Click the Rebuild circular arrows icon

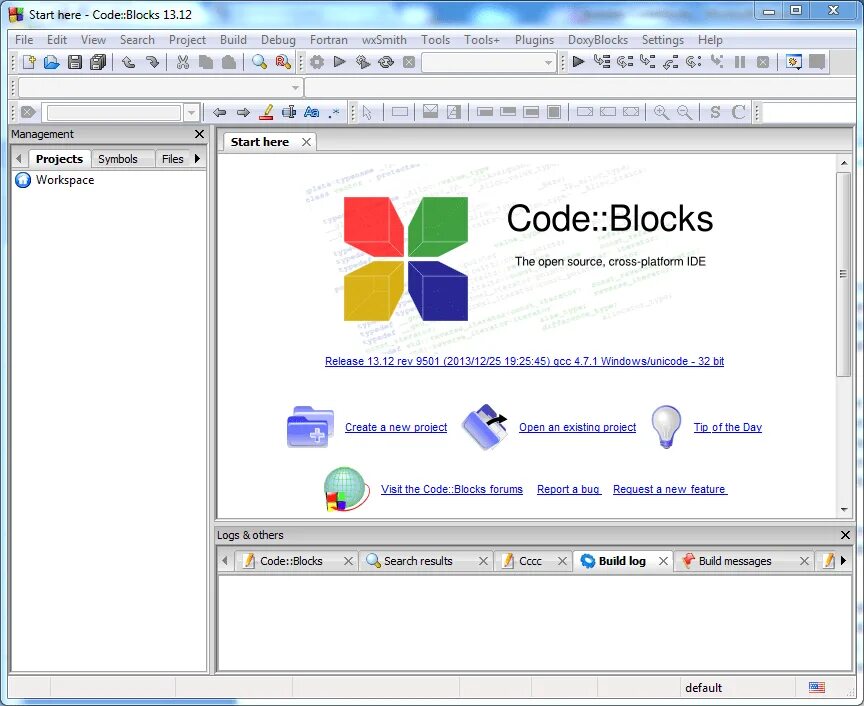tap(386, 62)
